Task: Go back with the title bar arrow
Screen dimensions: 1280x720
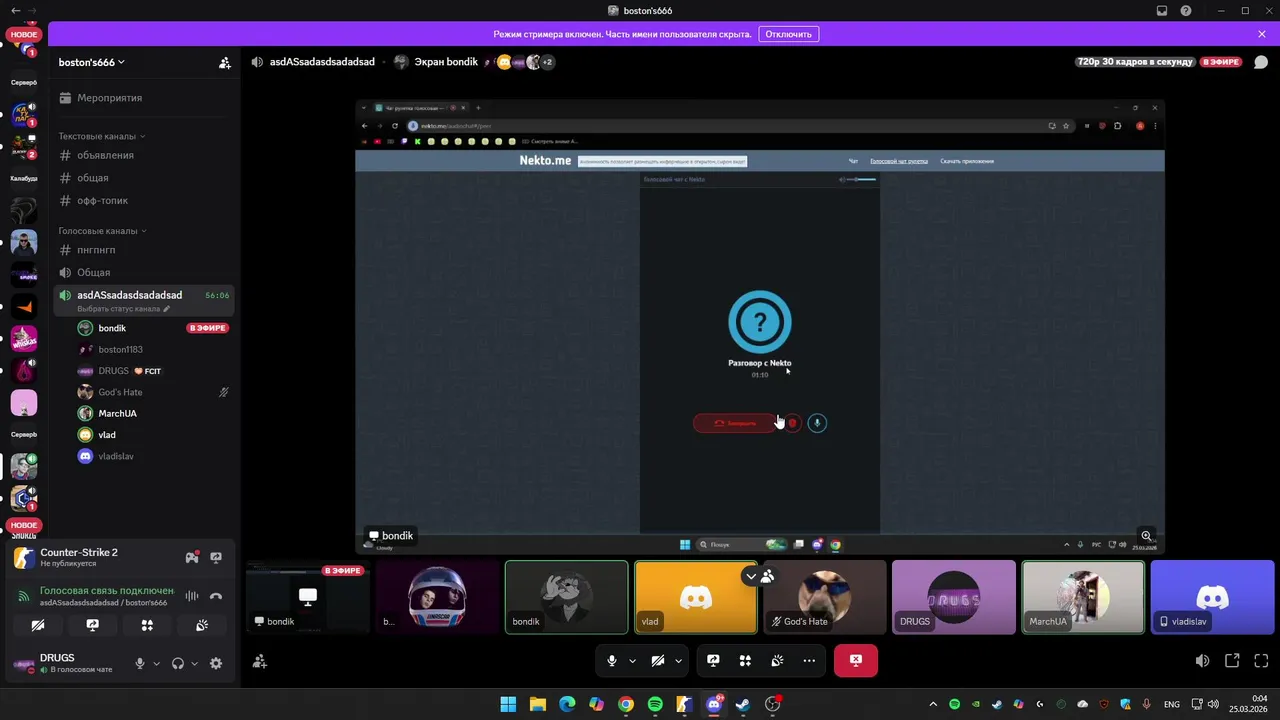Action: 14,11
